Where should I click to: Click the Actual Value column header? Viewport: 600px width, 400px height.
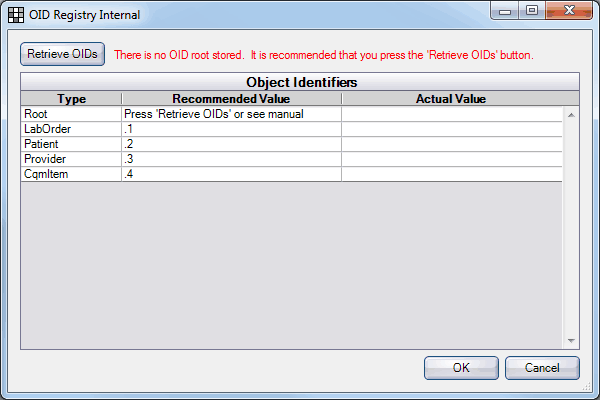[x=450, y=99]
